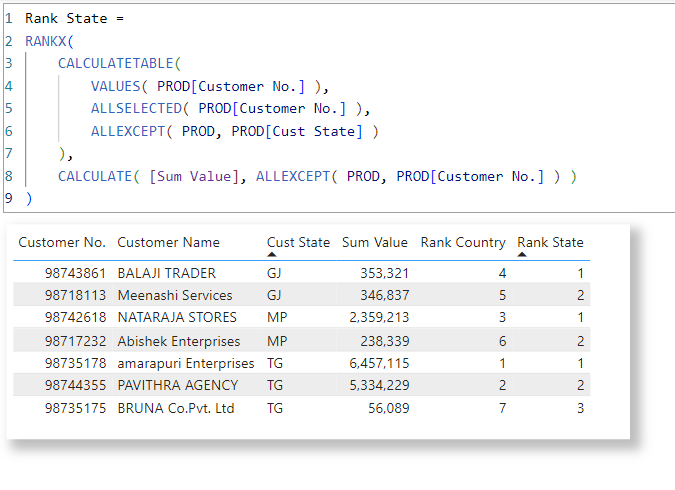The height and width of the screenshot is (490, 675).
Task: Click sort arrow under Rank State
Action: [522, 254]
